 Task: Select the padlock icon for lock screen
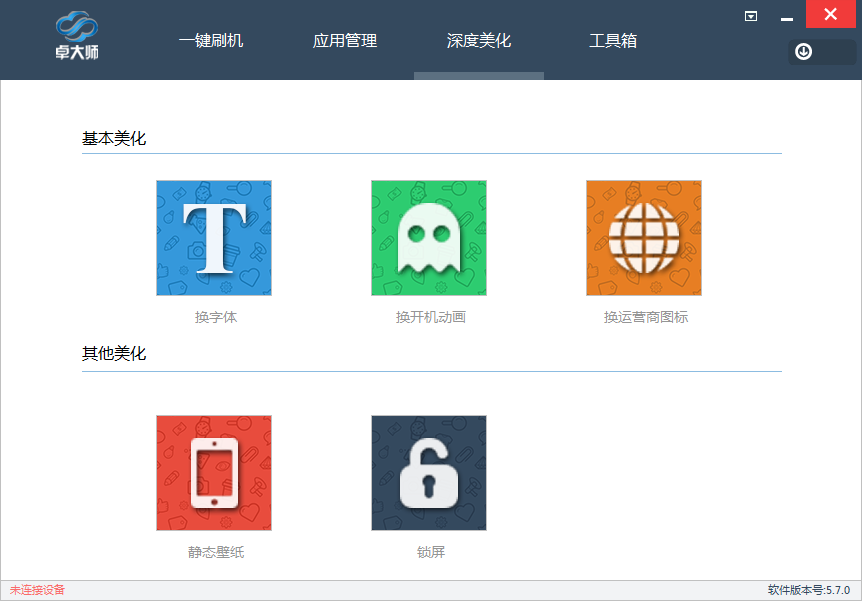pos(428,472)
